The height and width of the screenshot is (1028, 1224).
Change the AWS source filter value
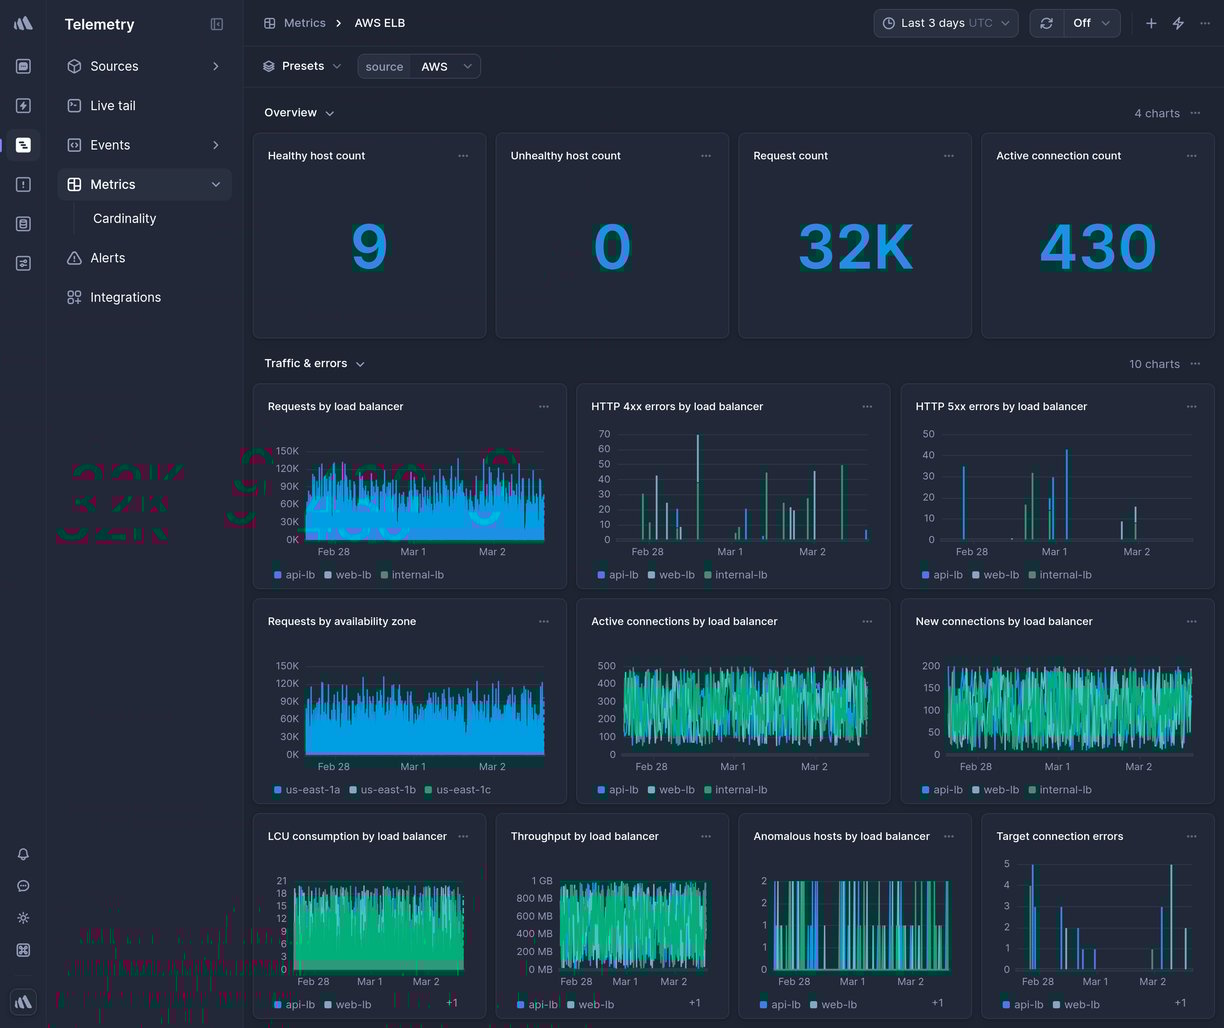pos(444,66)
